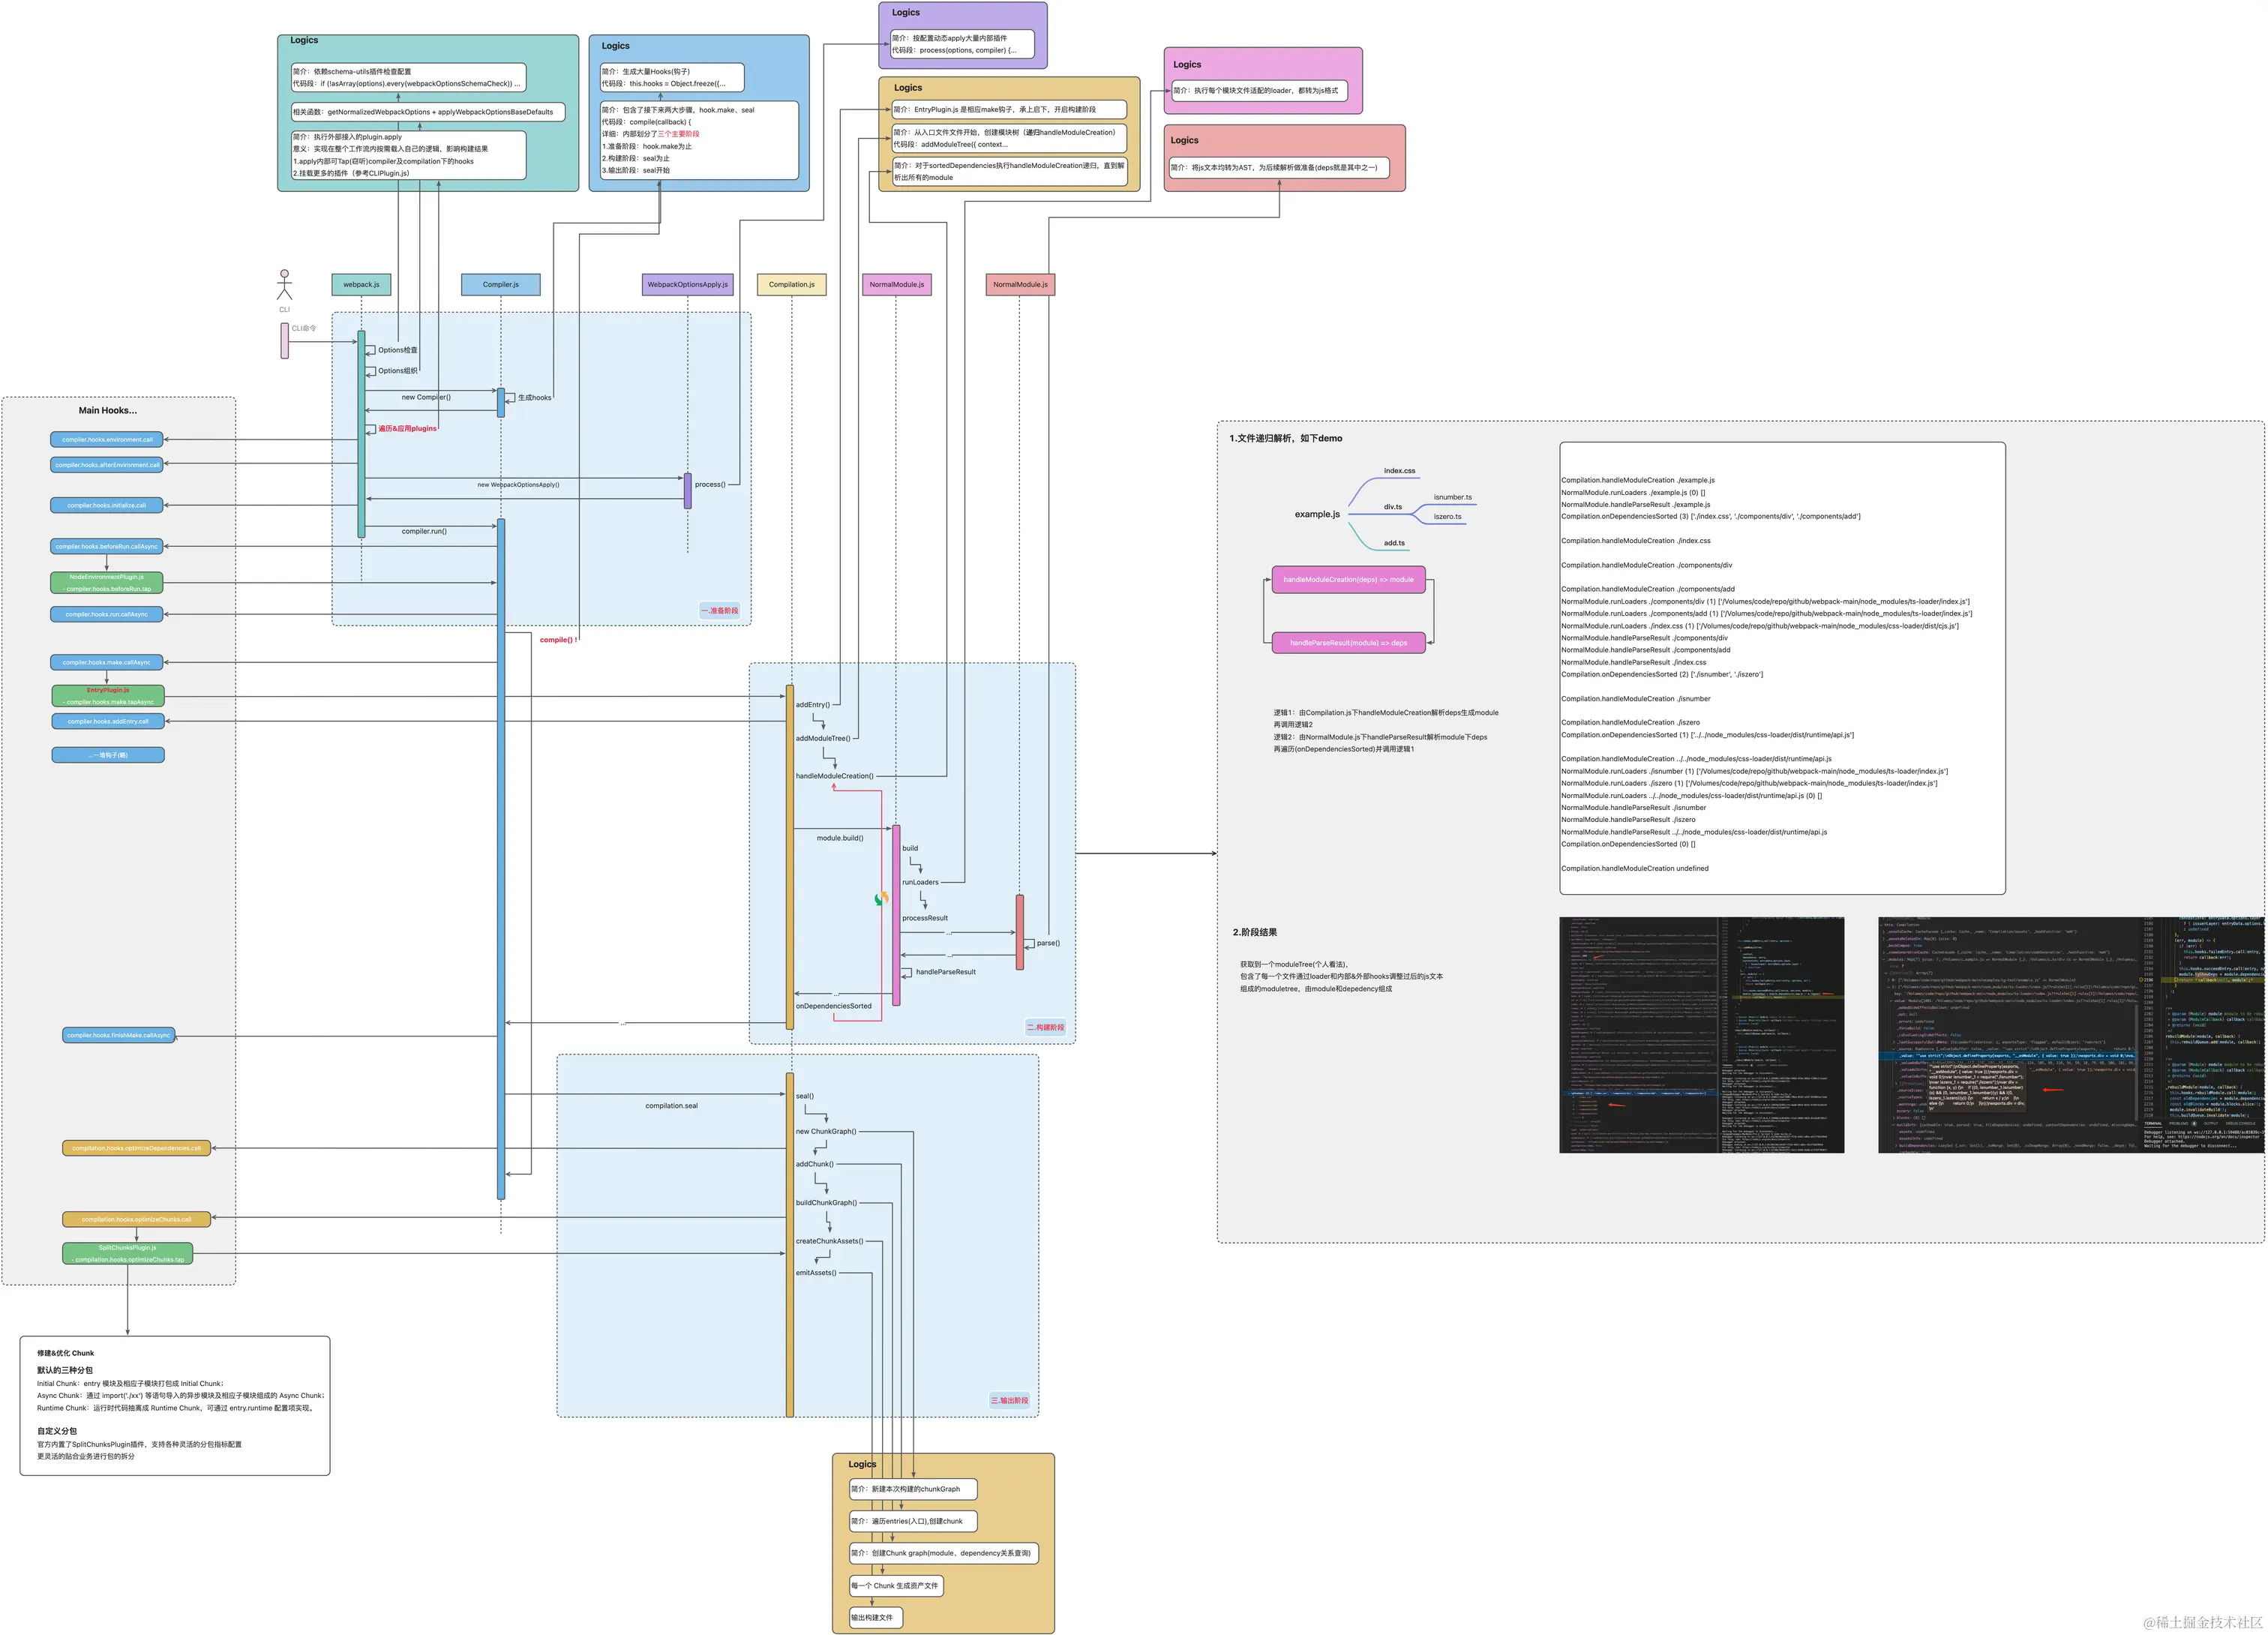The height and width of the screenshot is (1635, 2268).
Task: Click compiler.hooks.environment.call hook node
Action: click(x=107, y=440)
